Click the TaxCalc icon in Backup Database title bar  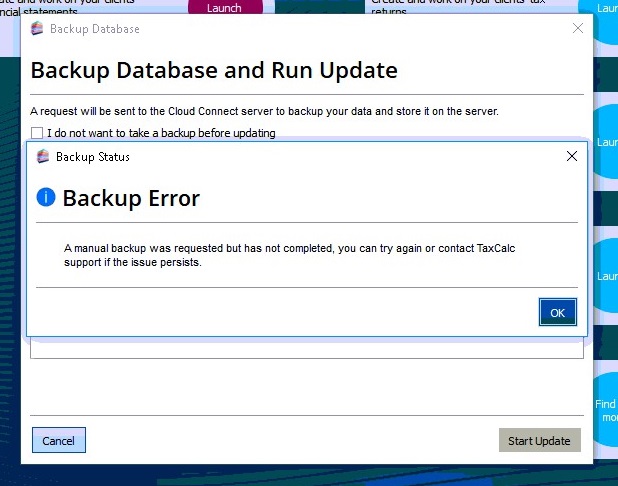click(38, 29)
